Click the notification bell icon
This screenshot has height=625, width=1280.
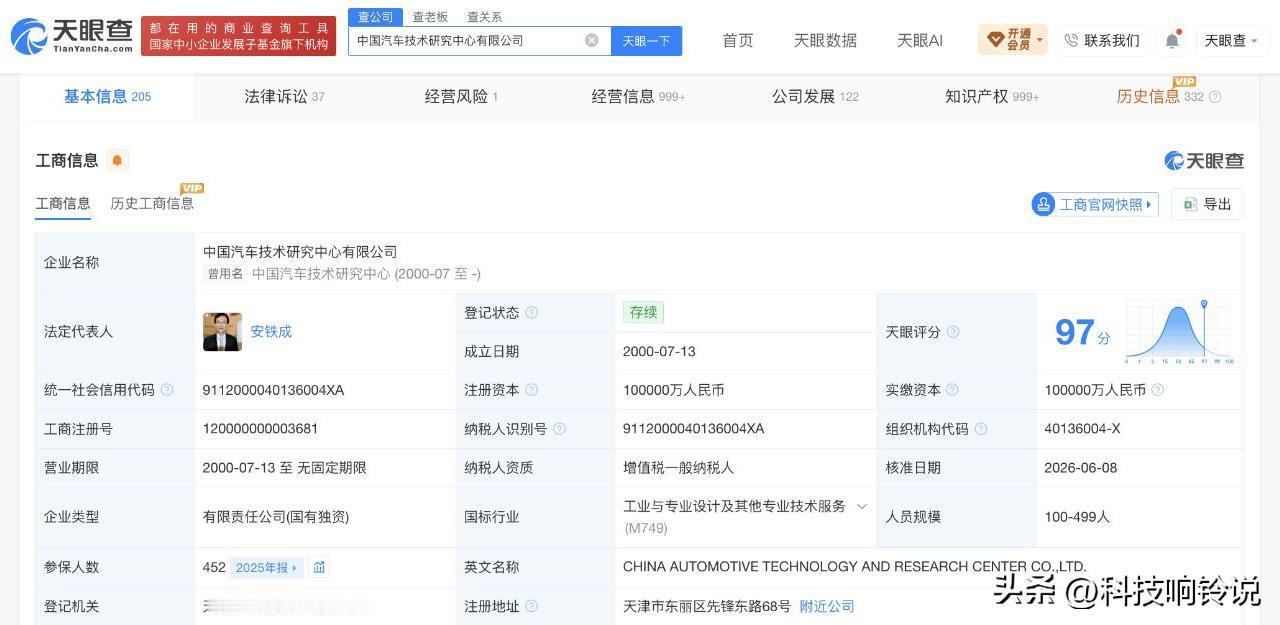coord(1172,40)
